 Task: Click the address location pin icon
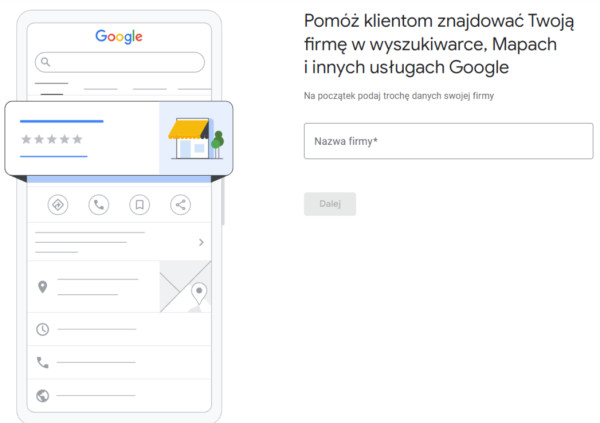point(42,287)
